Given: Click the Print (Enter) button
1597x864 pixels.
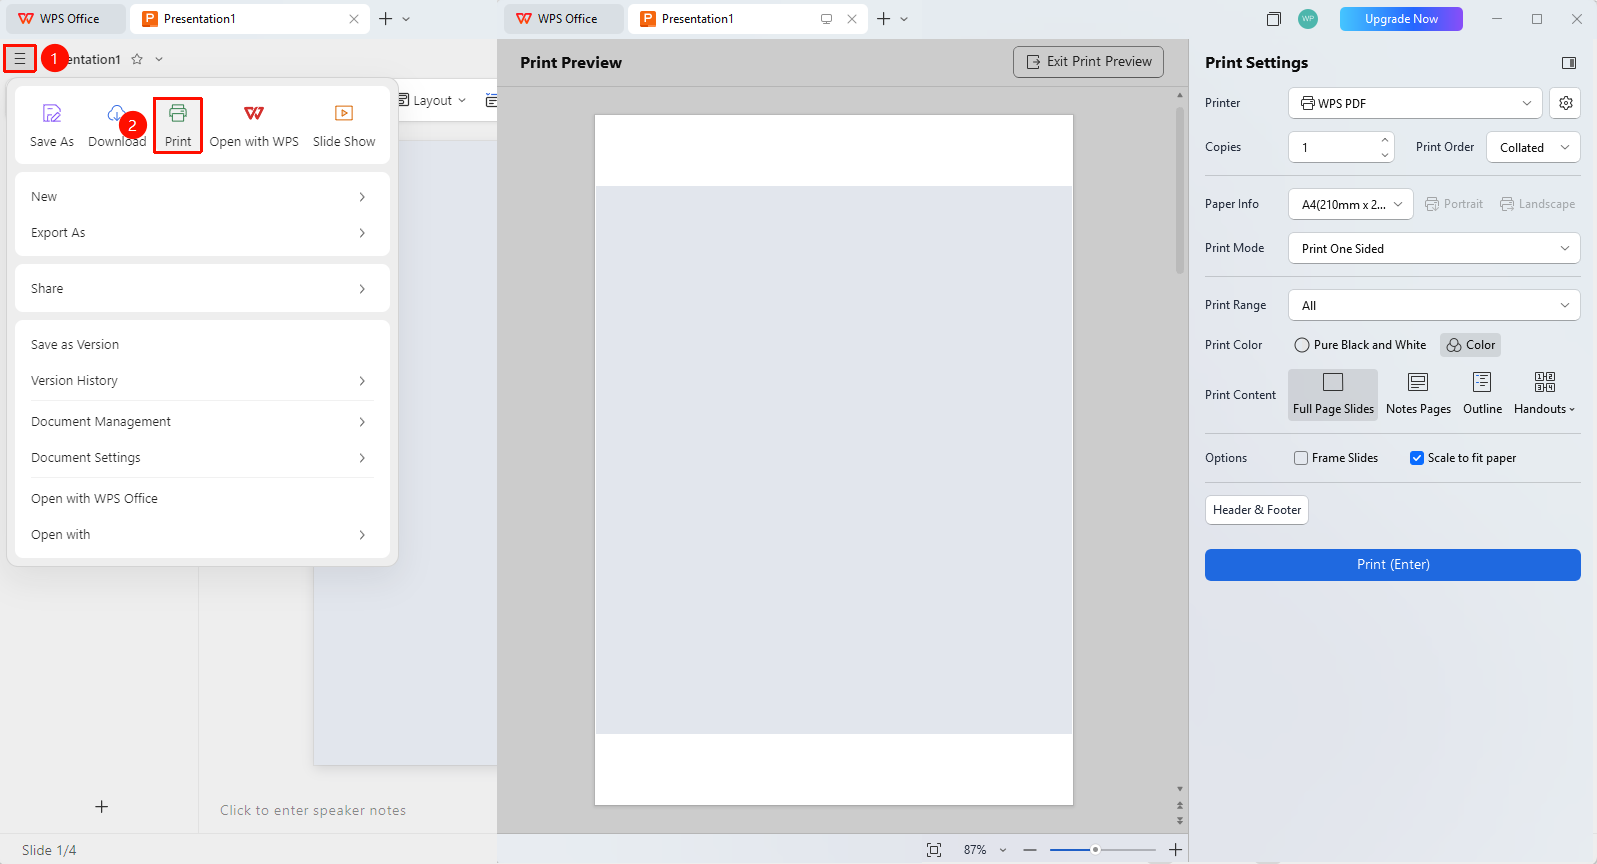Looking at the screenshot, I should point(1393,565).
